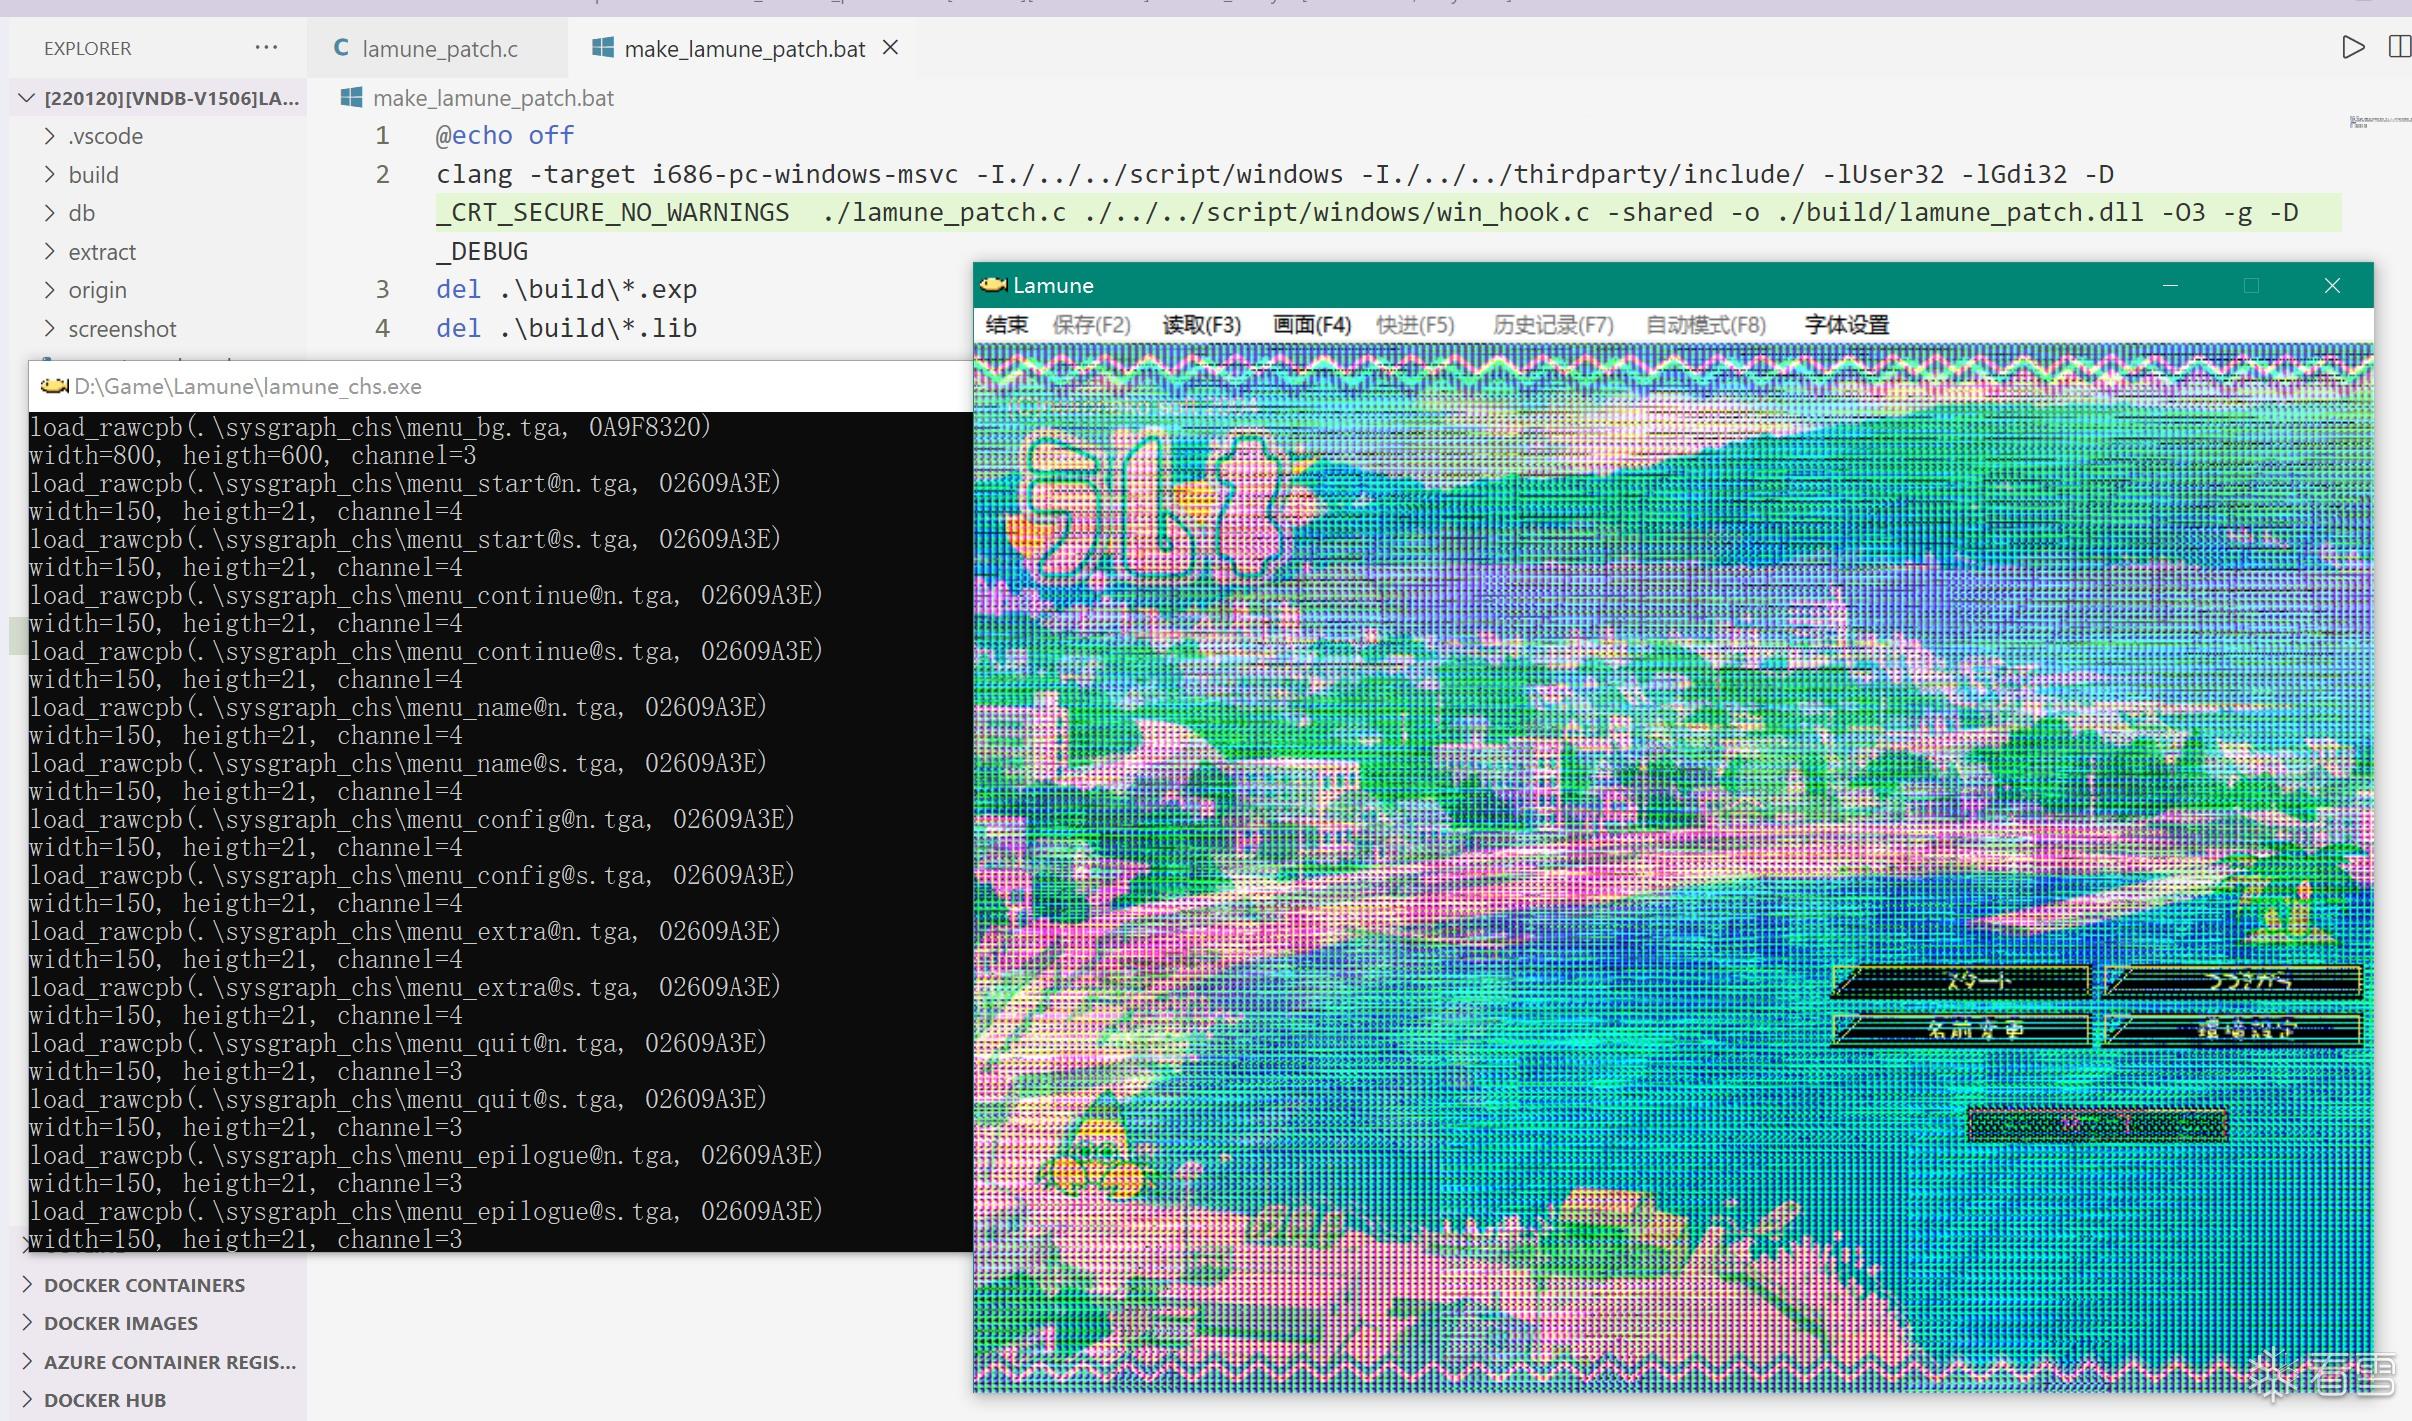Open Explorer more actions ellipsis
This screenshot has width=2412, height=1421.
tap(266, 47)
